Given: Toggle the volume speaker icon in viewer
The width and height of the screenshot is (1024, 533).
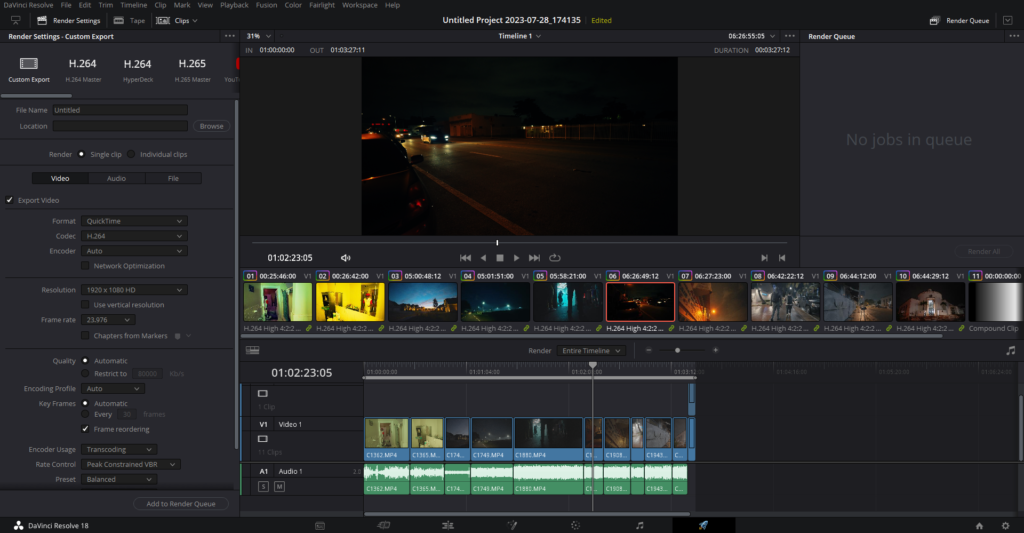Looking at the screenshot, I should pyautogui.click(x=345, y=258).
